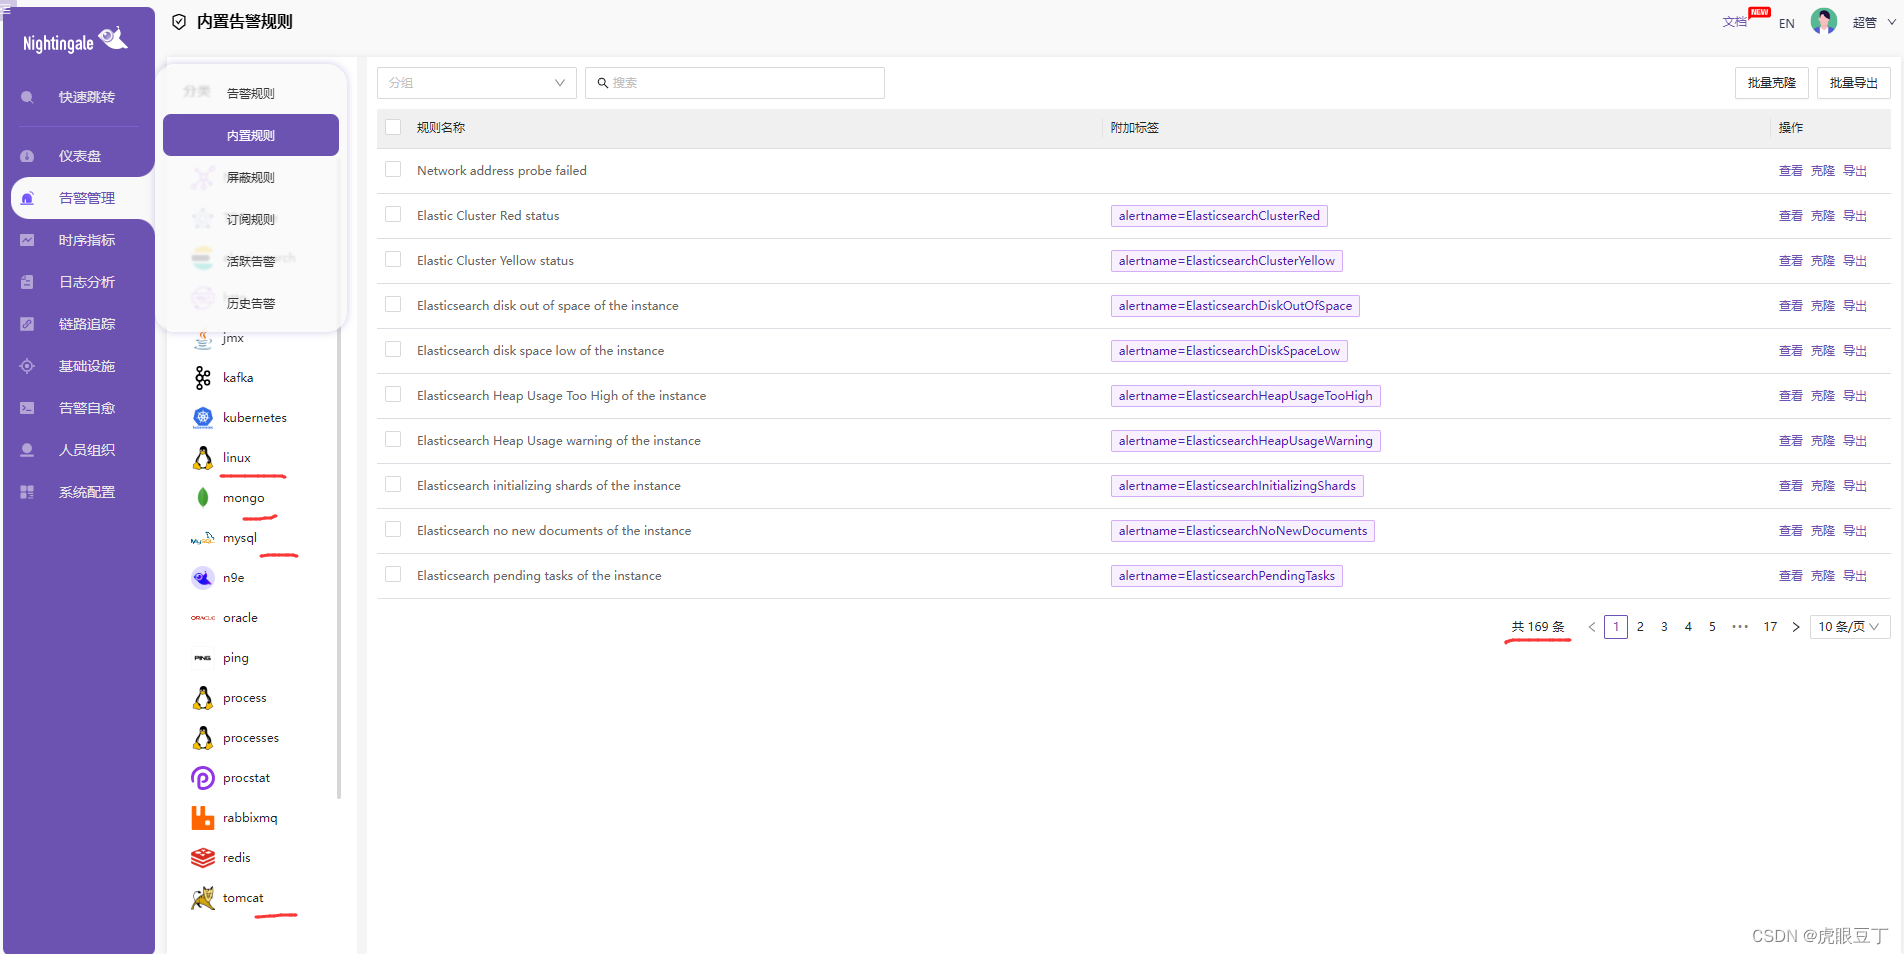1904x954 pixels.
Task: Click the 告警自愈 sidebar icon
Action: 27,408
